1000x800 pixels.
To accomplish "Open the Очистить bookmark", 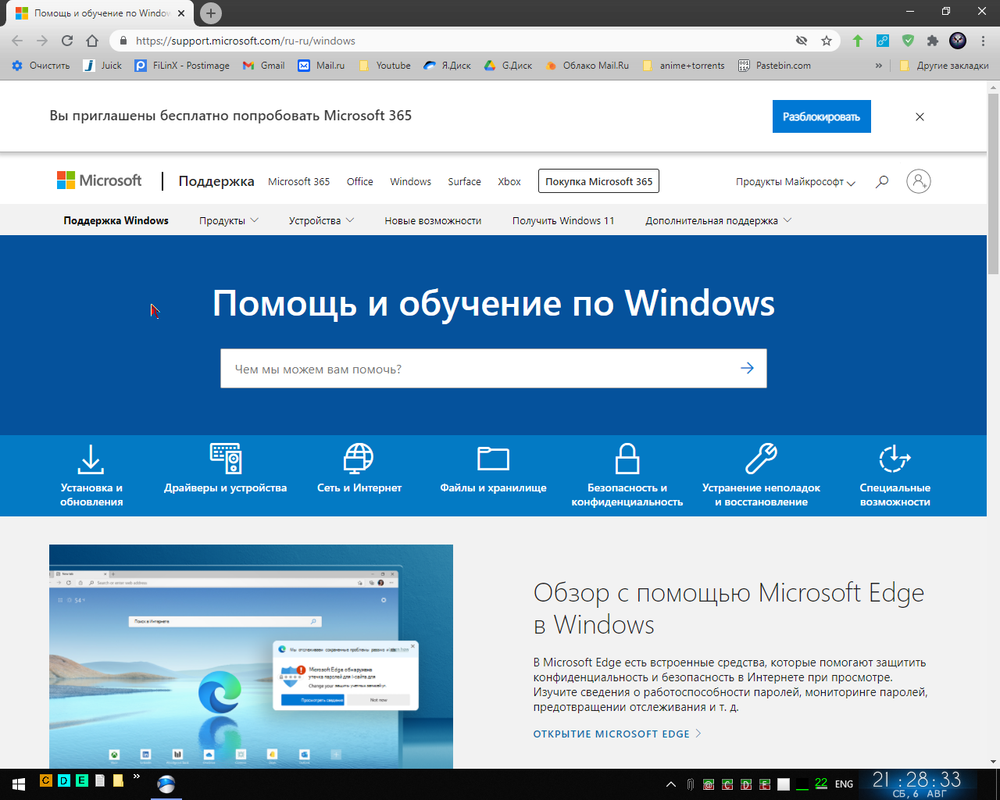I will click(x=41, y=66).
